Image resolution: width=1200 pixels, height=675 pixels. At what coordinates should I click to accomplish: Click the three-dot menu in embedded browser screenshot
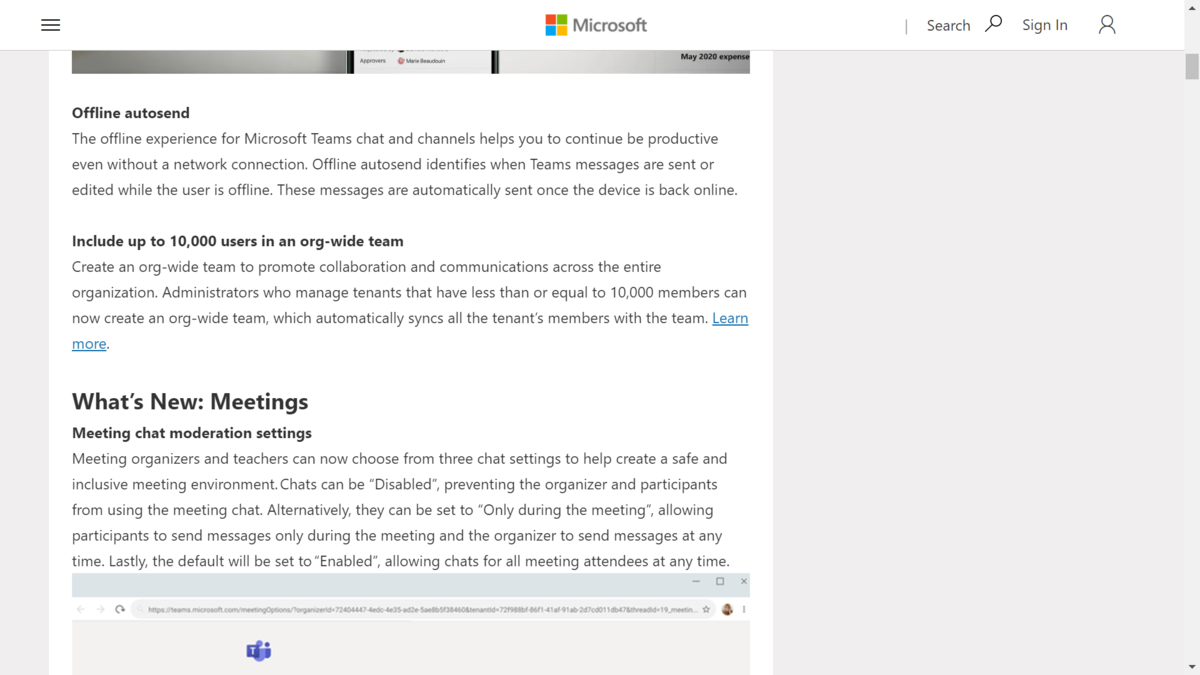click(743, 609)
